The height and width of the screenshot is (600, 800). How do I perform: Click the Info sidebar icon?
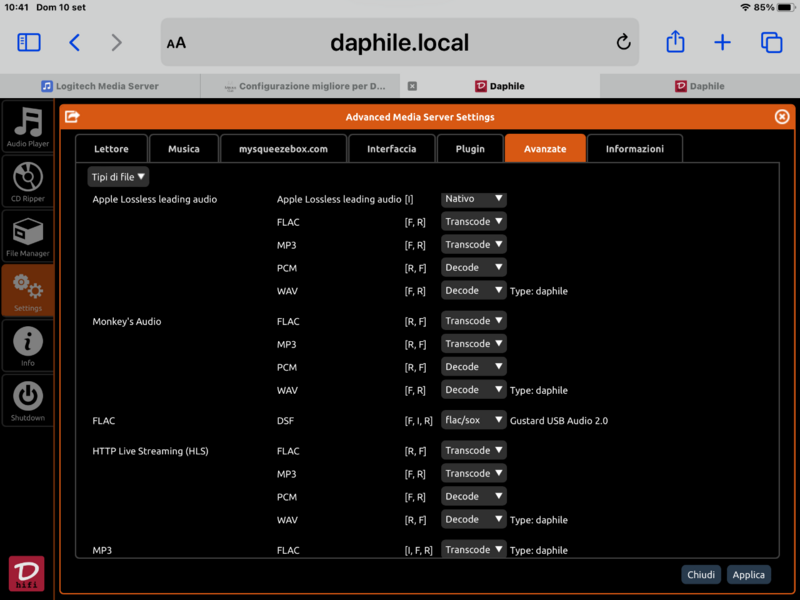28,345
